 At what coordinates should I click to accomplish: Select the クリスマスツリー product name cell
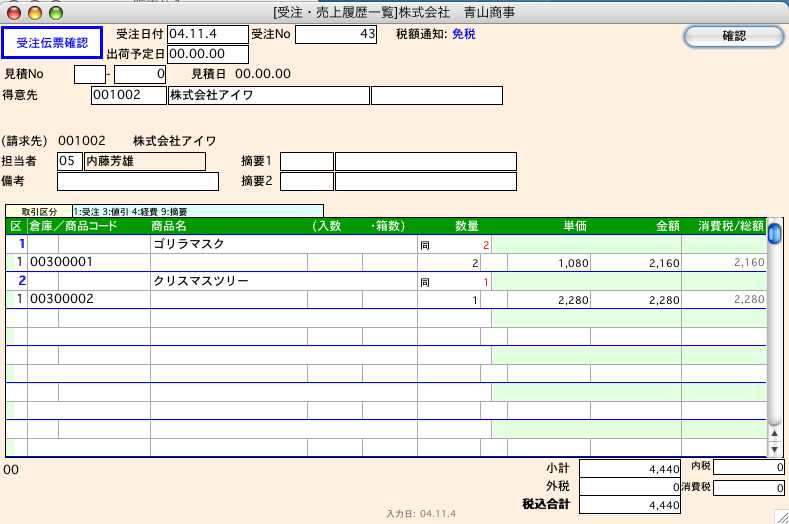pos(282,281)
